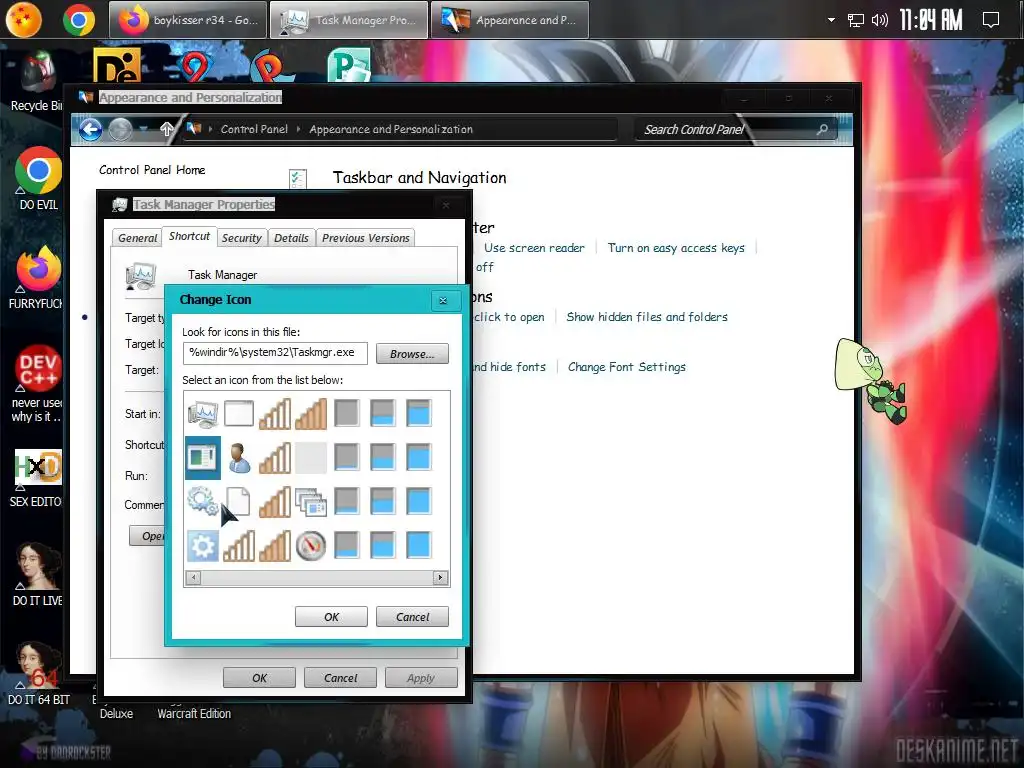The width and height of the screenshot is (1024, 768).
Task: Select the Task Manager monitor icon in list
Action: coord(202,414)
